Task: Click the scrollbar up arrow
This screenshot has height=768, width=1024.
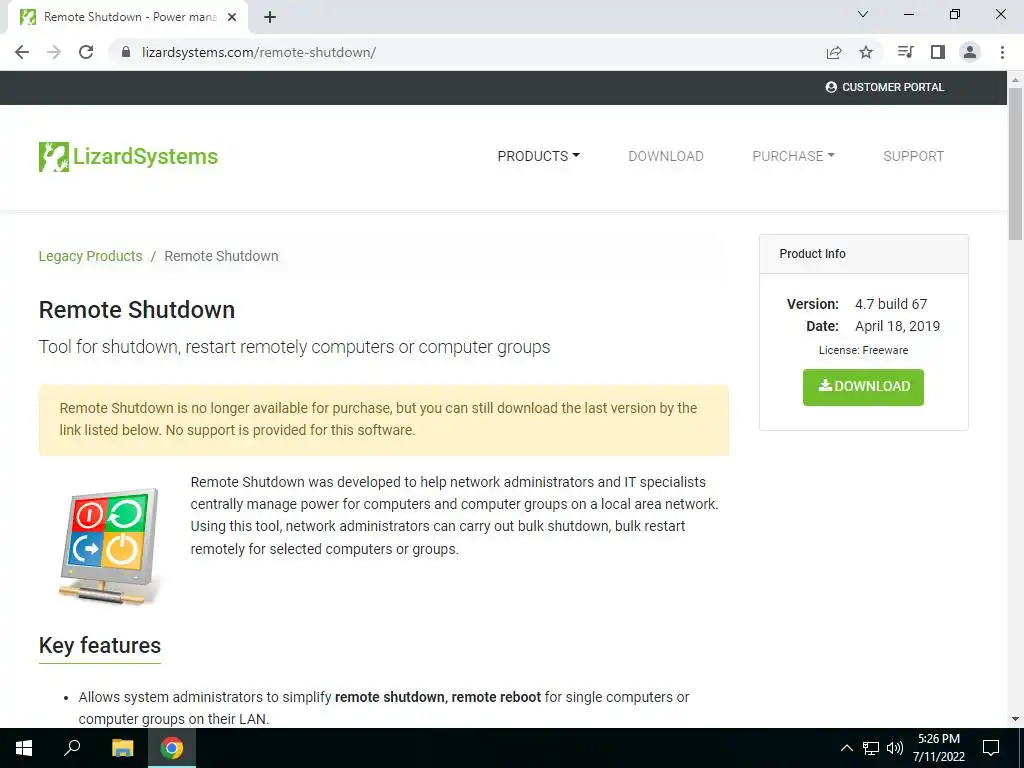Action: click(x=1015, y=80)
